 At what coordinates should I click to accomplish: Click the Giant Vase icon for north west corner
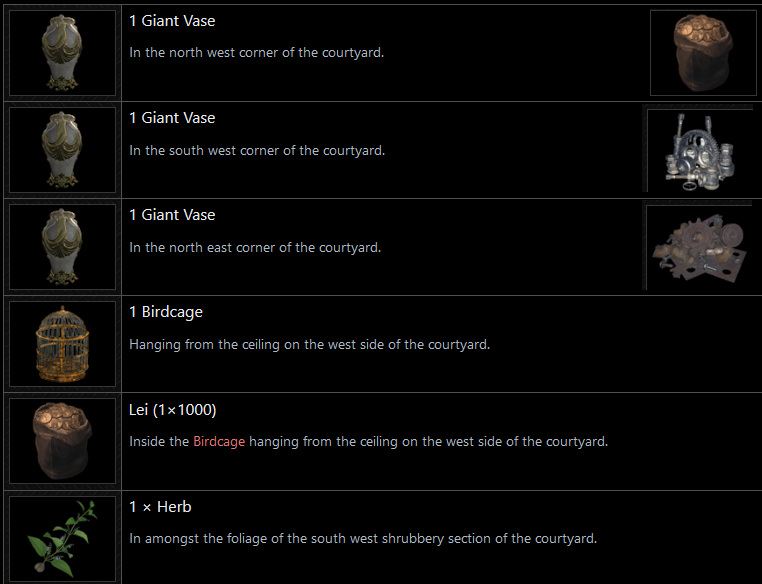point(62,52)
